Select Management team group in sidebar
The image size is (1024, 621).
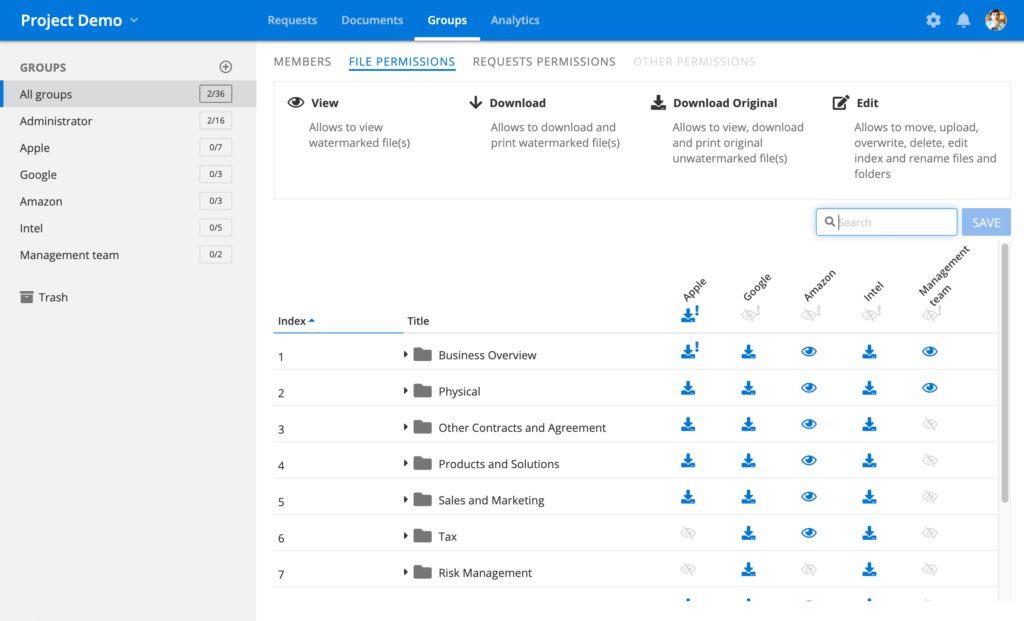click(x=128, y=255)
